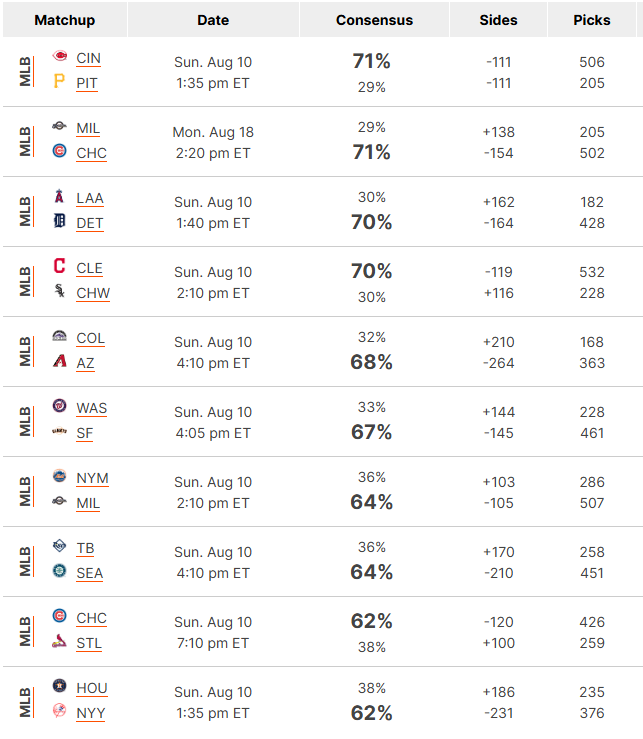643x739 pixels.
Task: Click the Astros logo beside HOU
Action: pos(59,686)
